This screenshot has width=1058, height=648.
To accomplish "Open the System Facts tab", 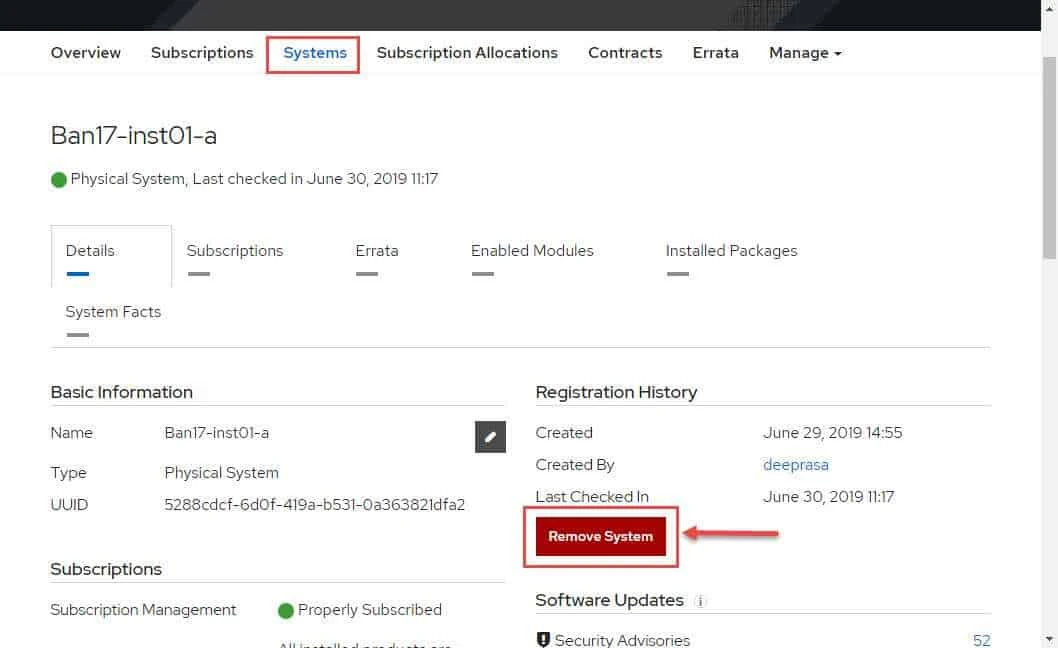I will tap(113, 311).
